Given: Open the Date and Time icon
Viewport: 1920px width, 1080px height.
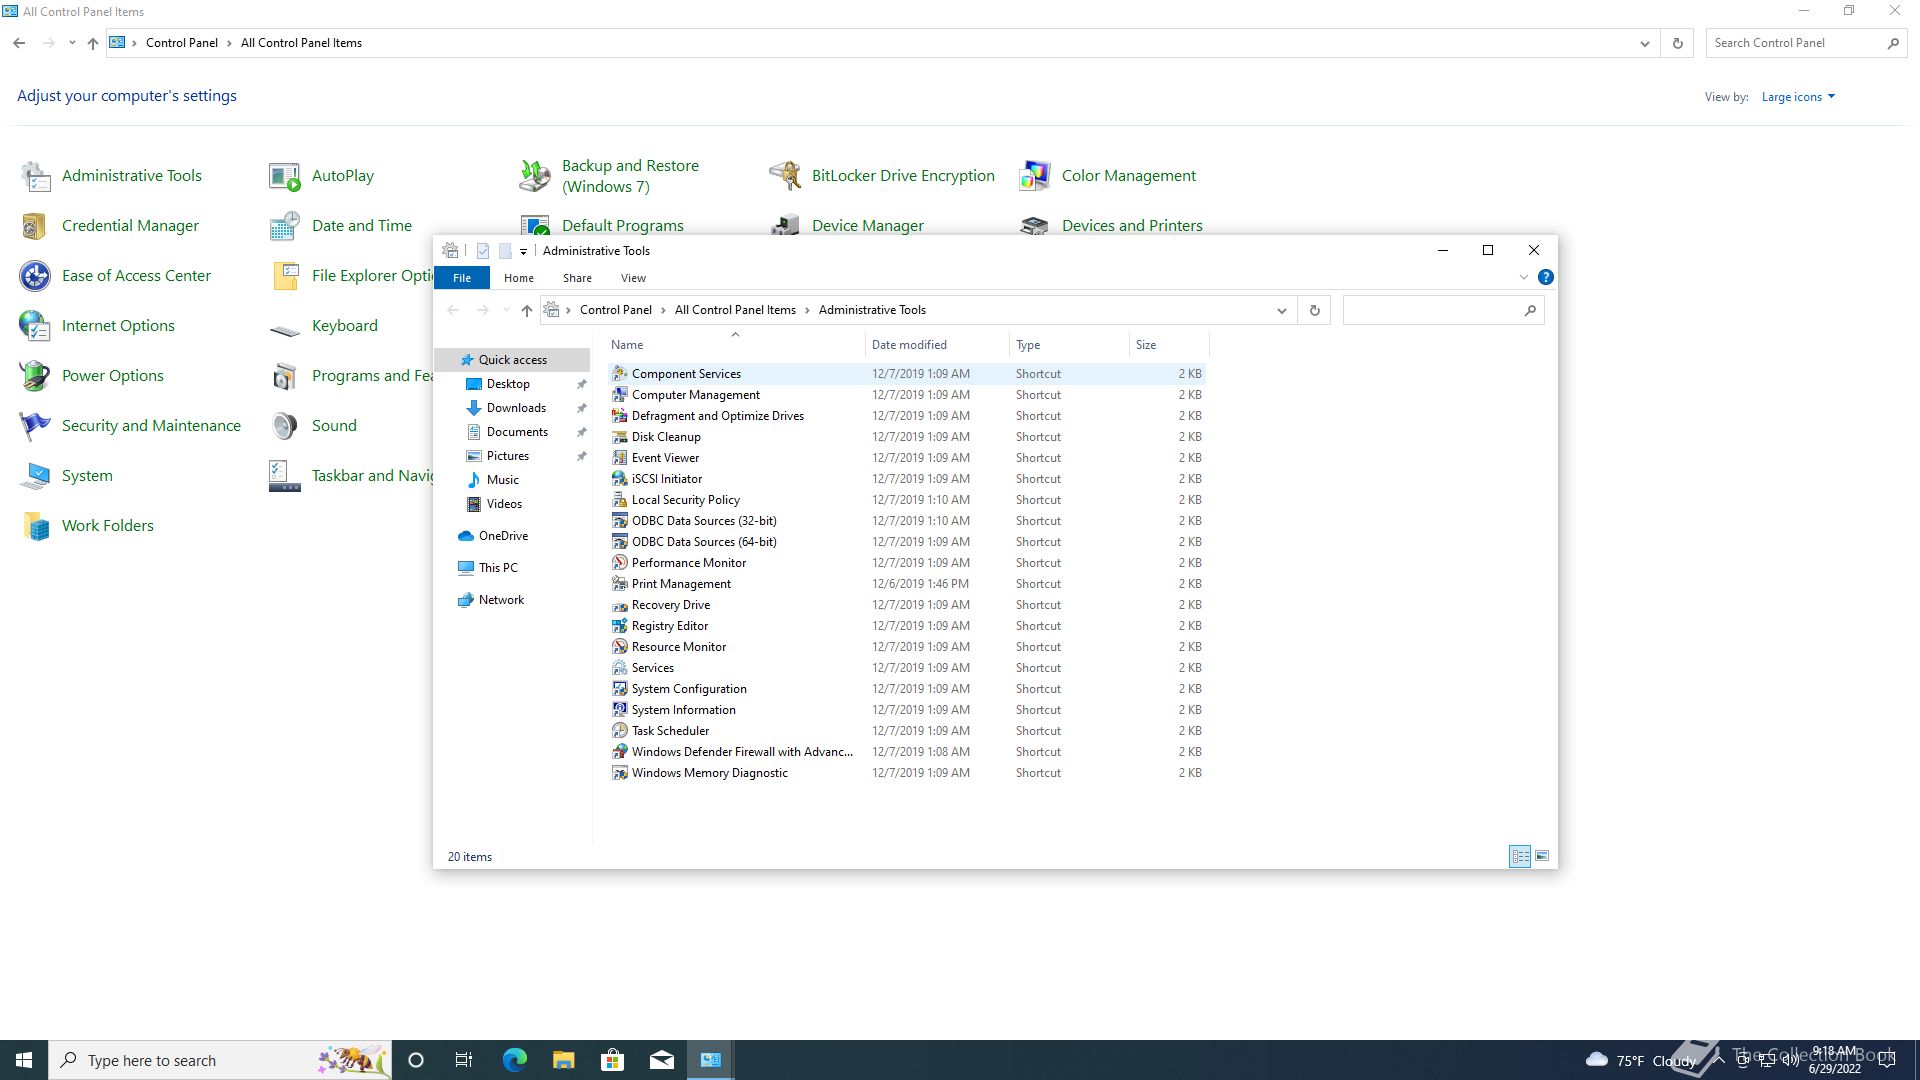Looking at the screenshot, I should click(285, 226).
